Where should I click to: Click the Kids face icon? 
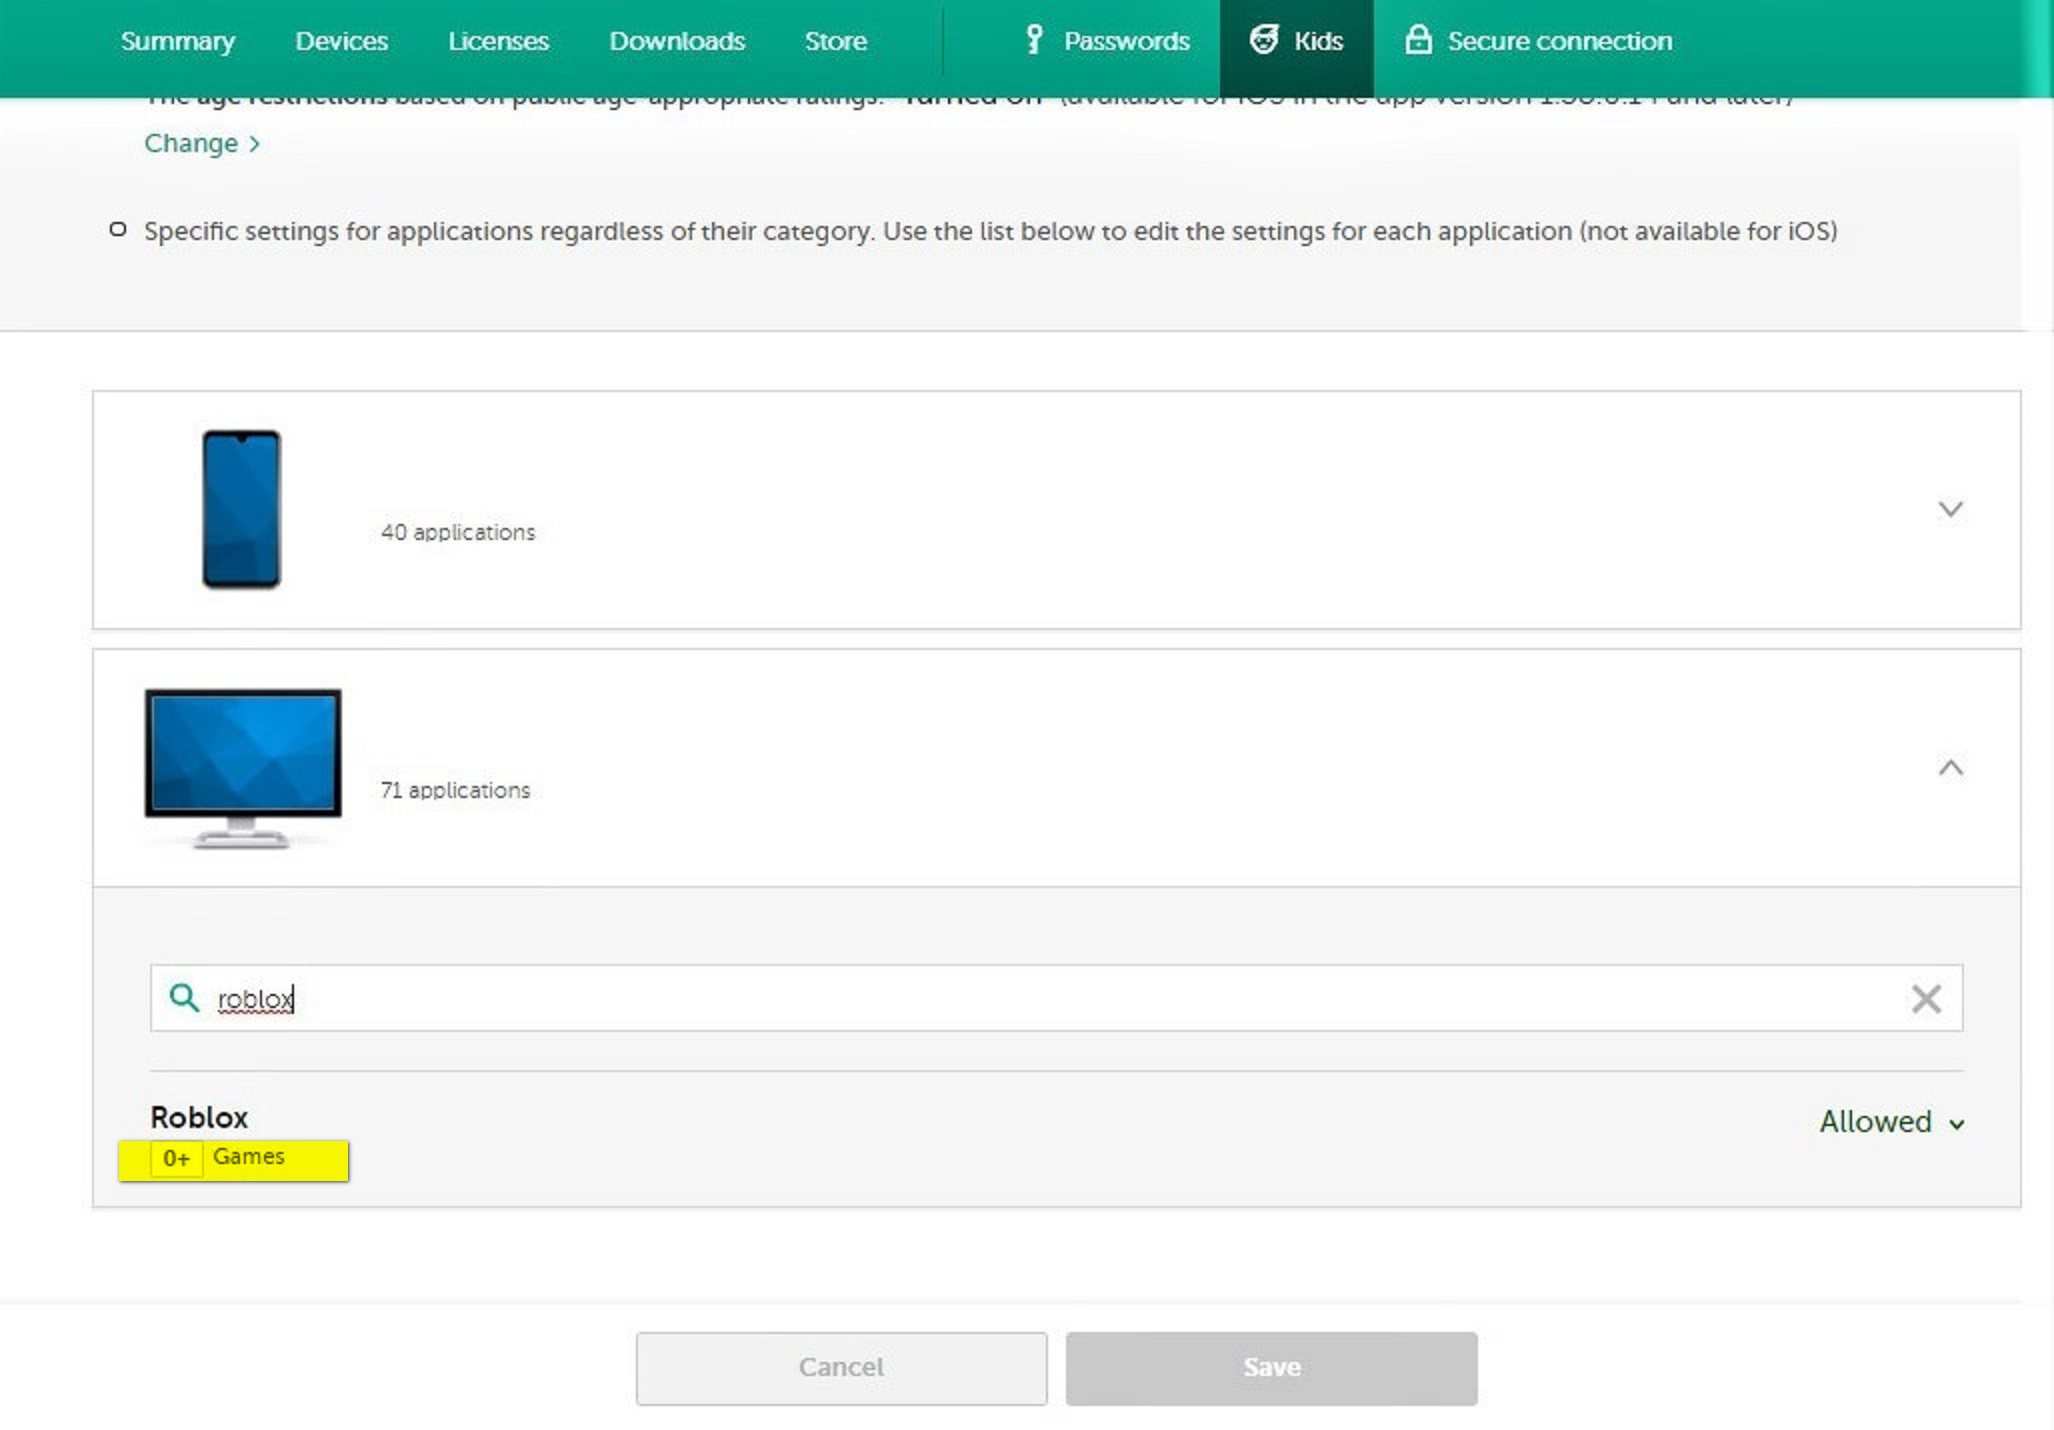(x=1264, y=40)
